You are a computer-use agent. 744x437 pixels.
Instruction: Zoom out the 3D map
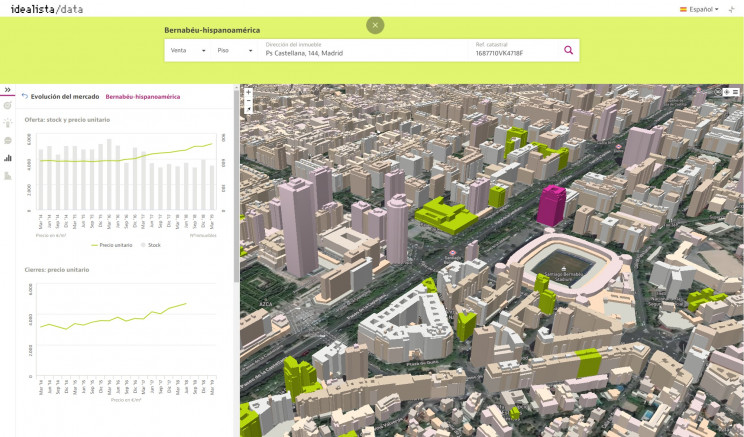coord(248,101)
